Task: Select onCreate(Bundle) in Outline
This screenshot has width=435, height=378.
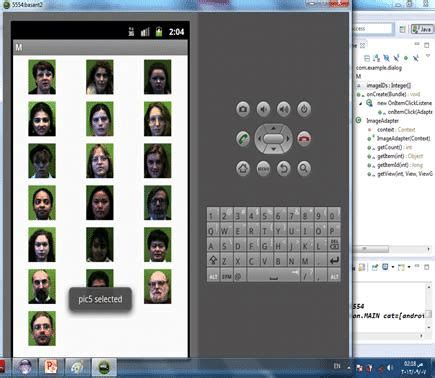Action: [x=393, y=94]
